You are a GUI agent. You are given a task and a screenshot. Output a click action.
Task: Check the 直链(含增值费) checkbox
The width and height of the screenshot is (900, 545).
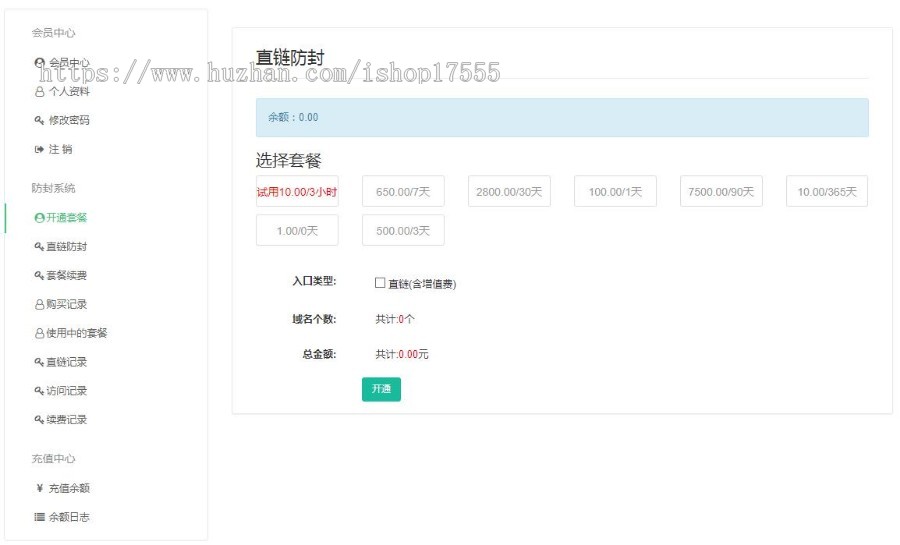[x=380, y=283]
